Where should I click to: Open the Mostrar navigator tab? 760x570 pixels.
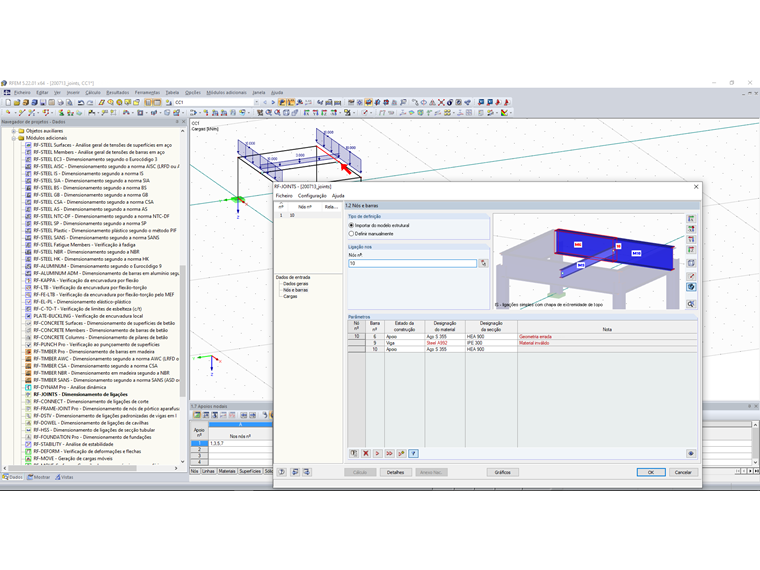point(39,477)
